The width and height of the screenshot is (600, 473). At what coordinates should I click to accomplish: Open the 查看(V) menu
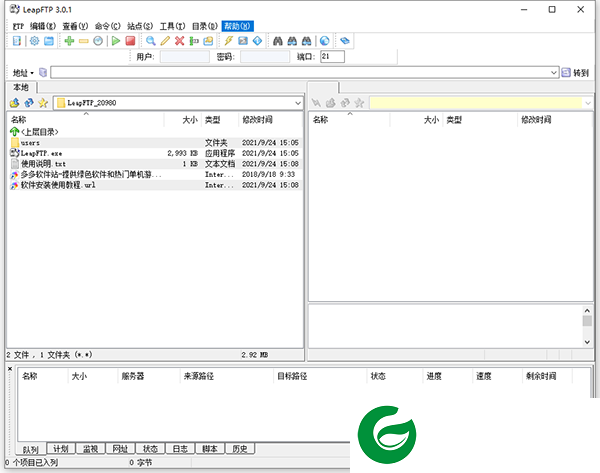75,26
